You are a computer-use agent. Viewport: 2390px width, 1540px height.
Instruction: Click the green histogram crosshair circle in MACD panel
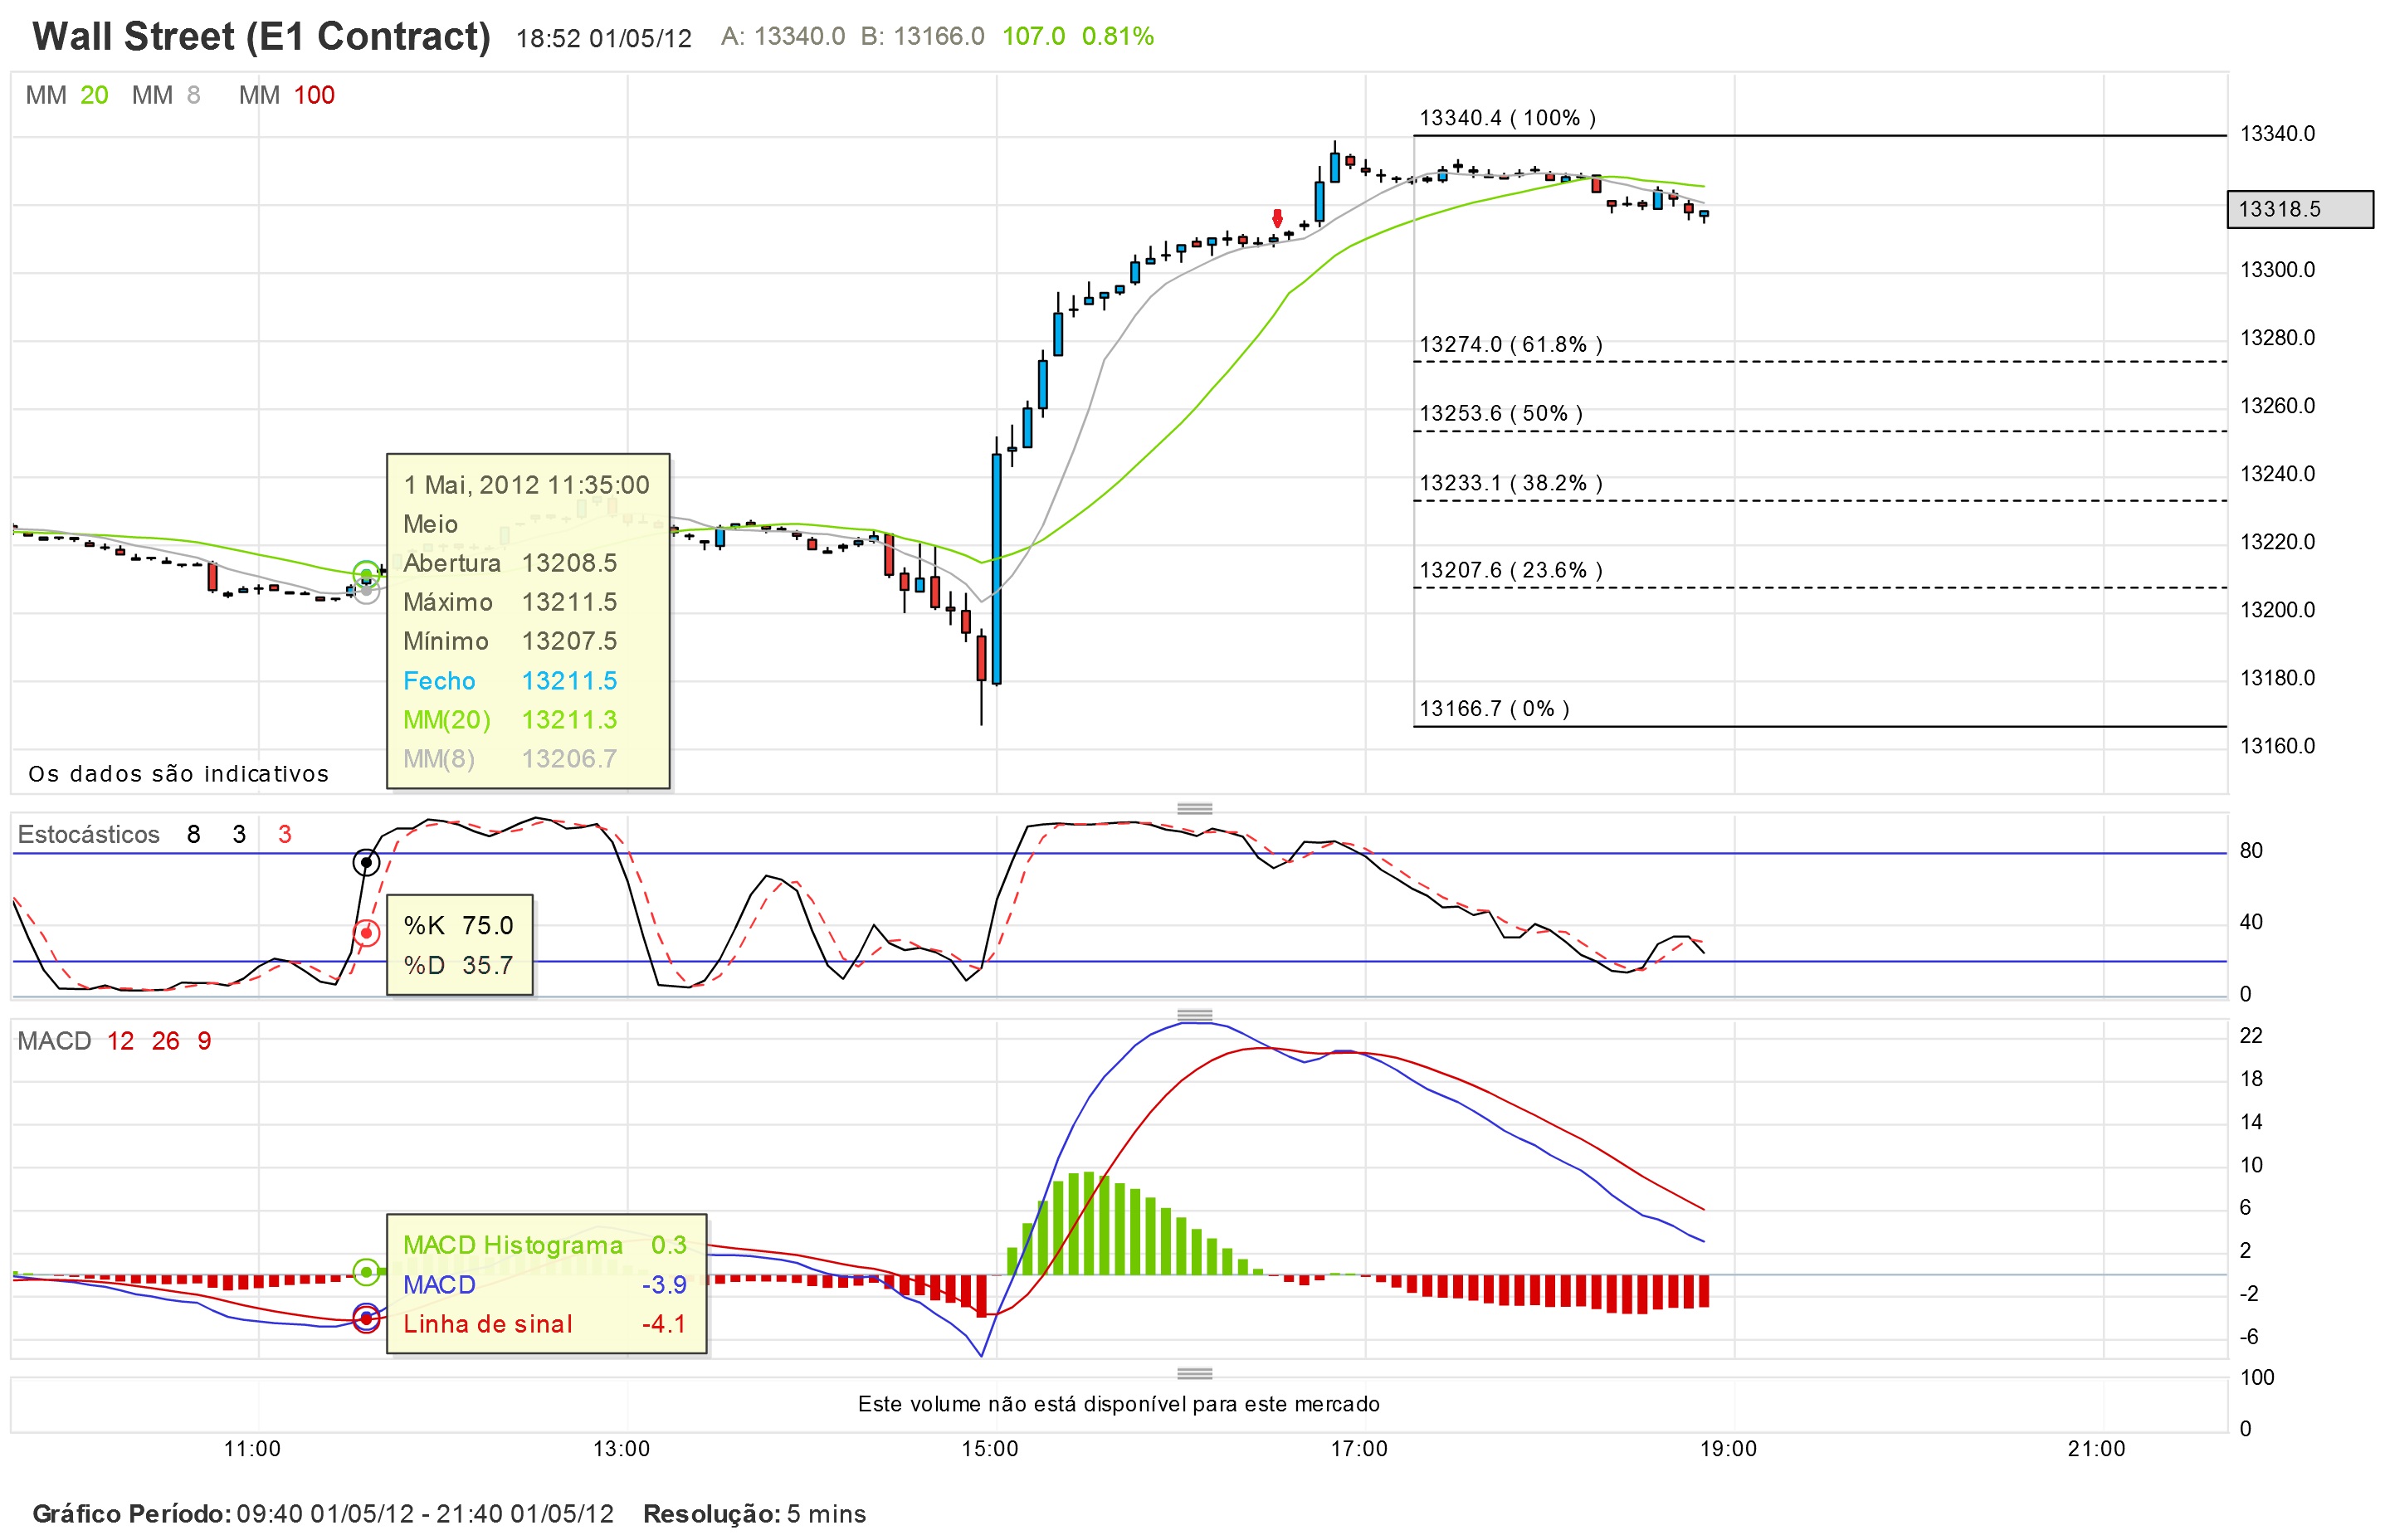click(367, 1272)
